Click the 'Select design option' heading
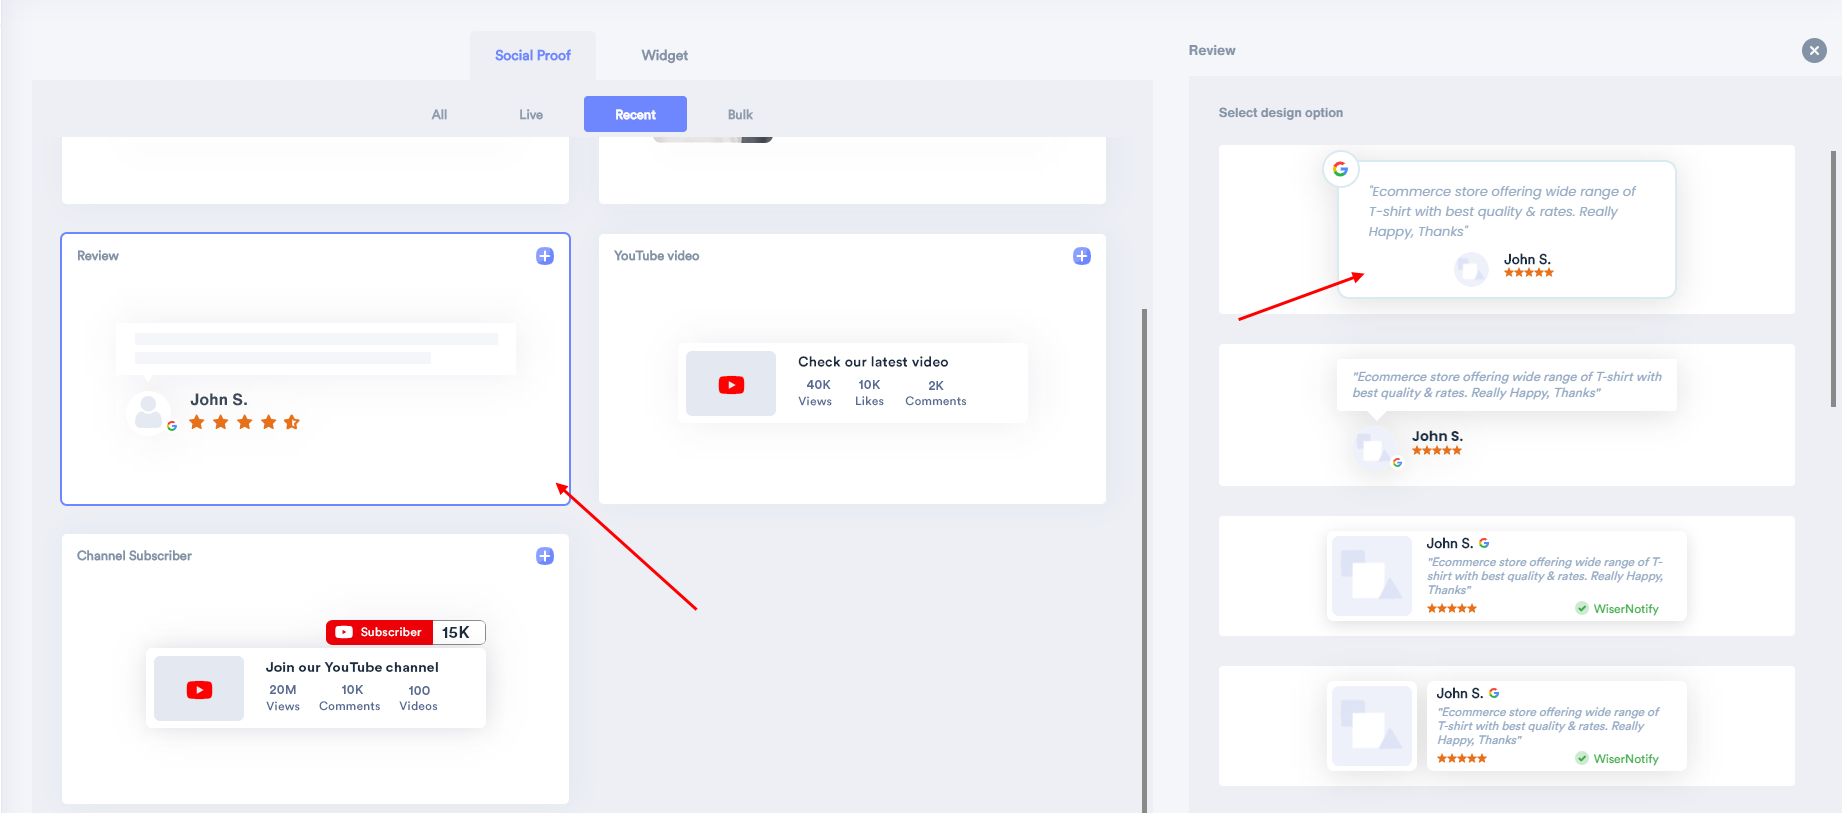The image size is (1842, 813). pyautogui.click(x=1280, y=113)
